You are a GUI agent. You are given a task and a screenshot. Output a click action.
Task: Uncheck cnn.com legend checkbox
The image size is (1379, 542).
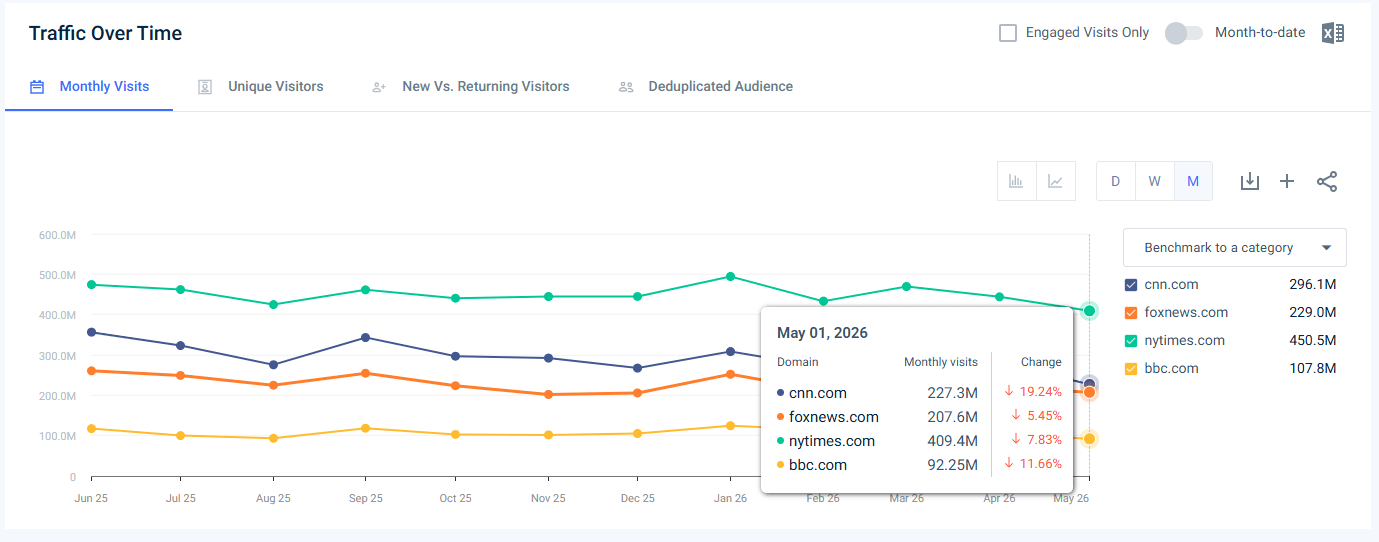(x=1131, y=284)
